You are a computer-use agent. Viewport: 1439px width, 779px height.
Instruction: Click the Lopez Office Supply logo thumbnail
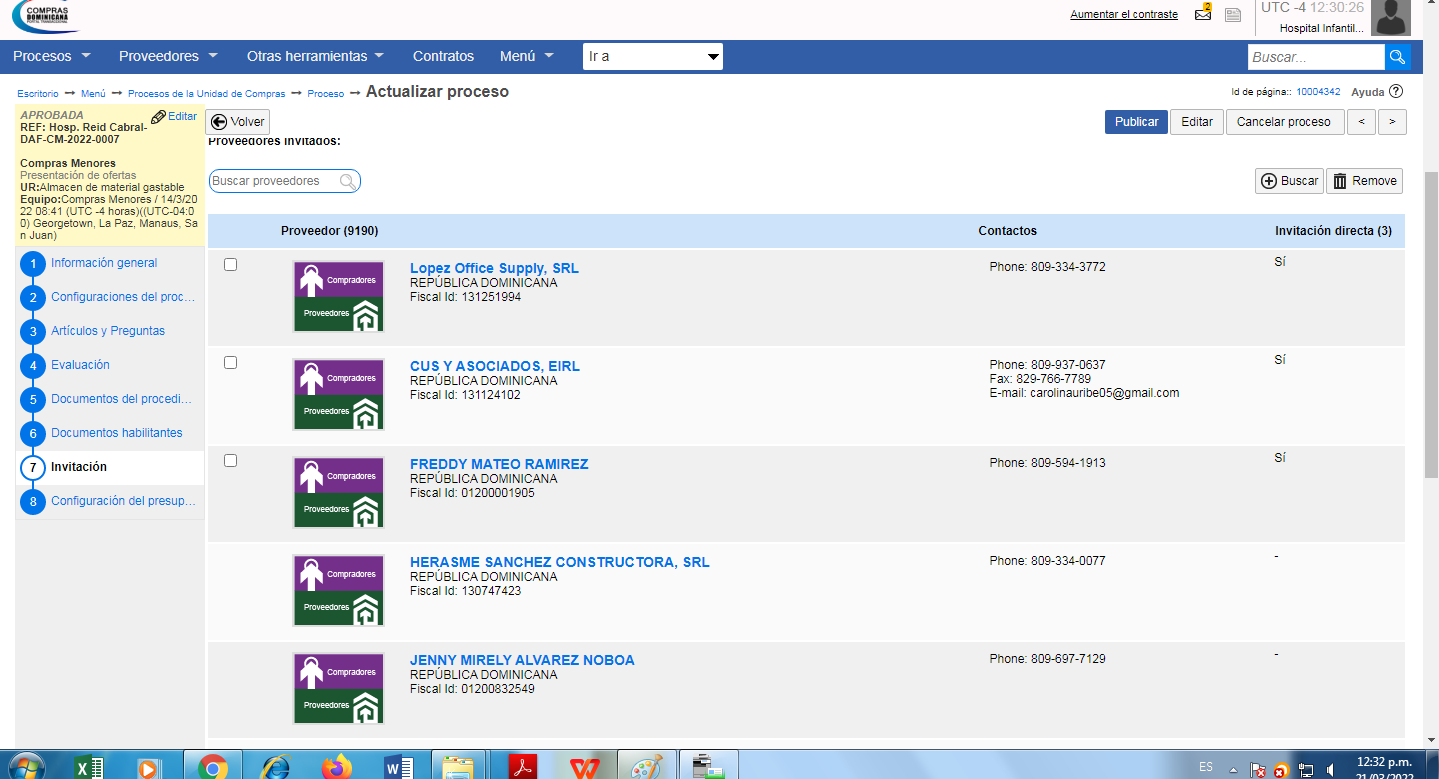338,297
